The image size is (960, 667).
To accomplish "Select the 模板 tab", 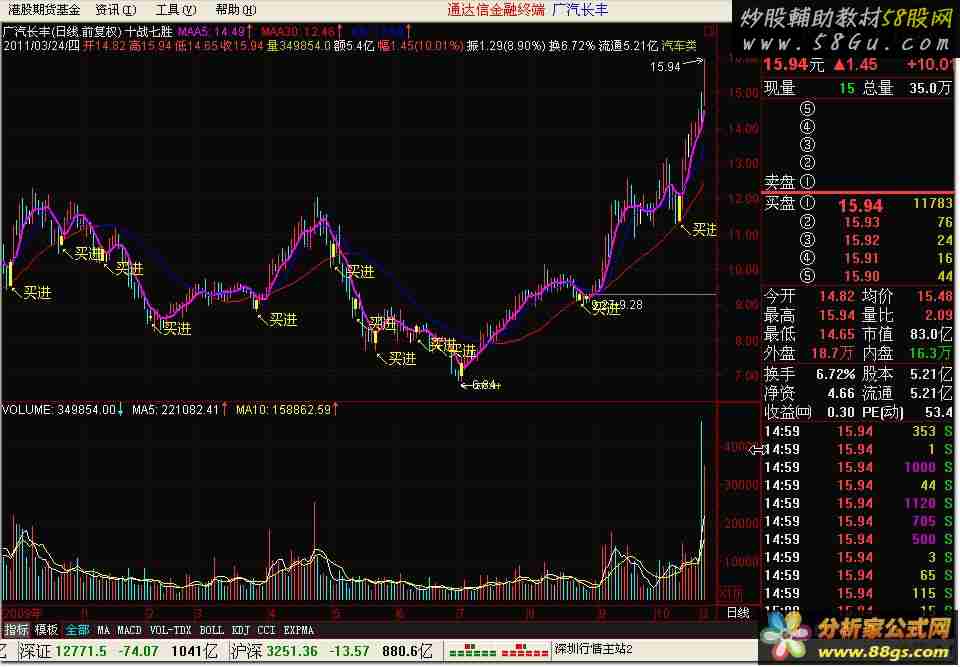I will [x=46, y=630].
